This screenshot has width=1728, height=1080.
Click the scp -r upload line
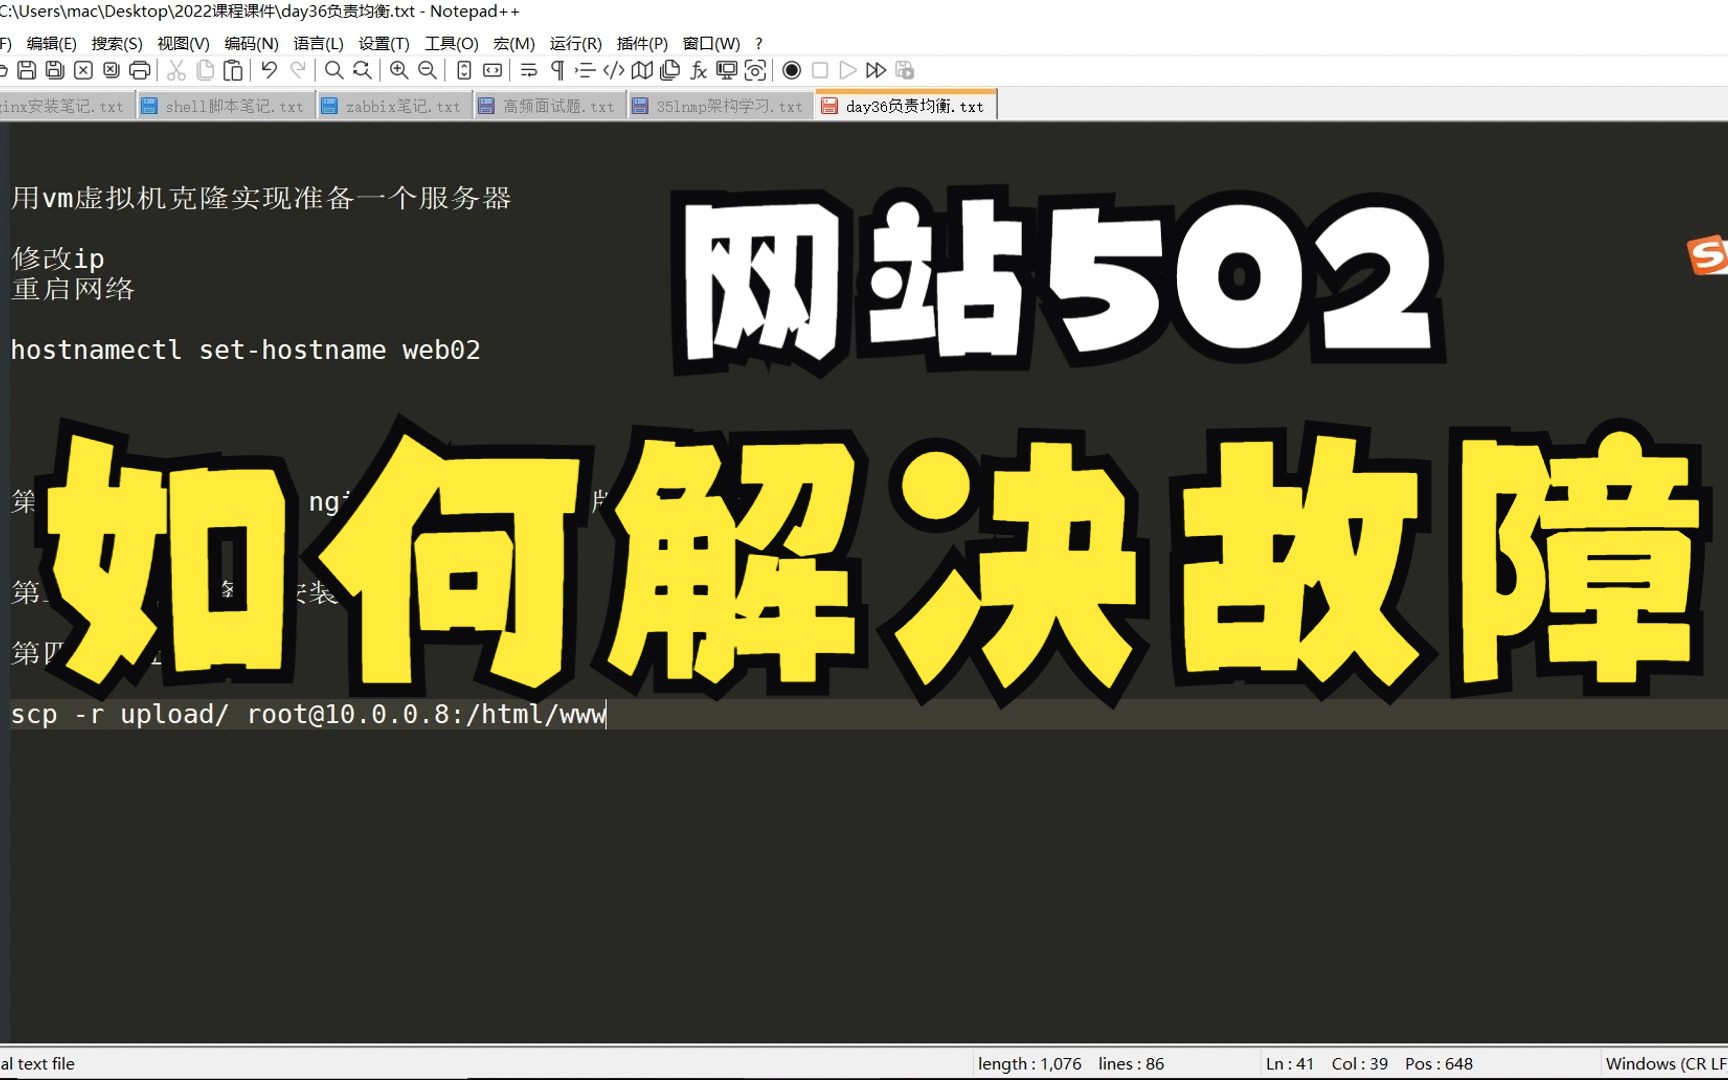(308, 714)
